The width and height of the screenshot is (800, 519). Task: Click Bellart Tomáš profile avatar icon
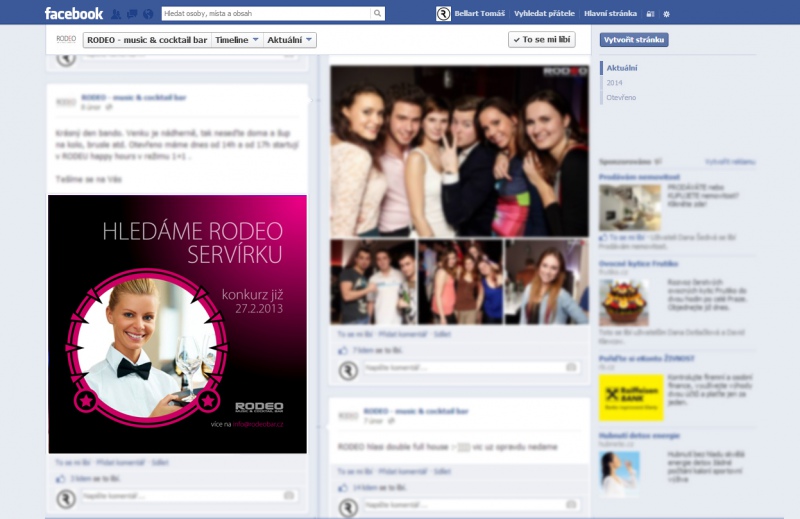pos(443,14)
